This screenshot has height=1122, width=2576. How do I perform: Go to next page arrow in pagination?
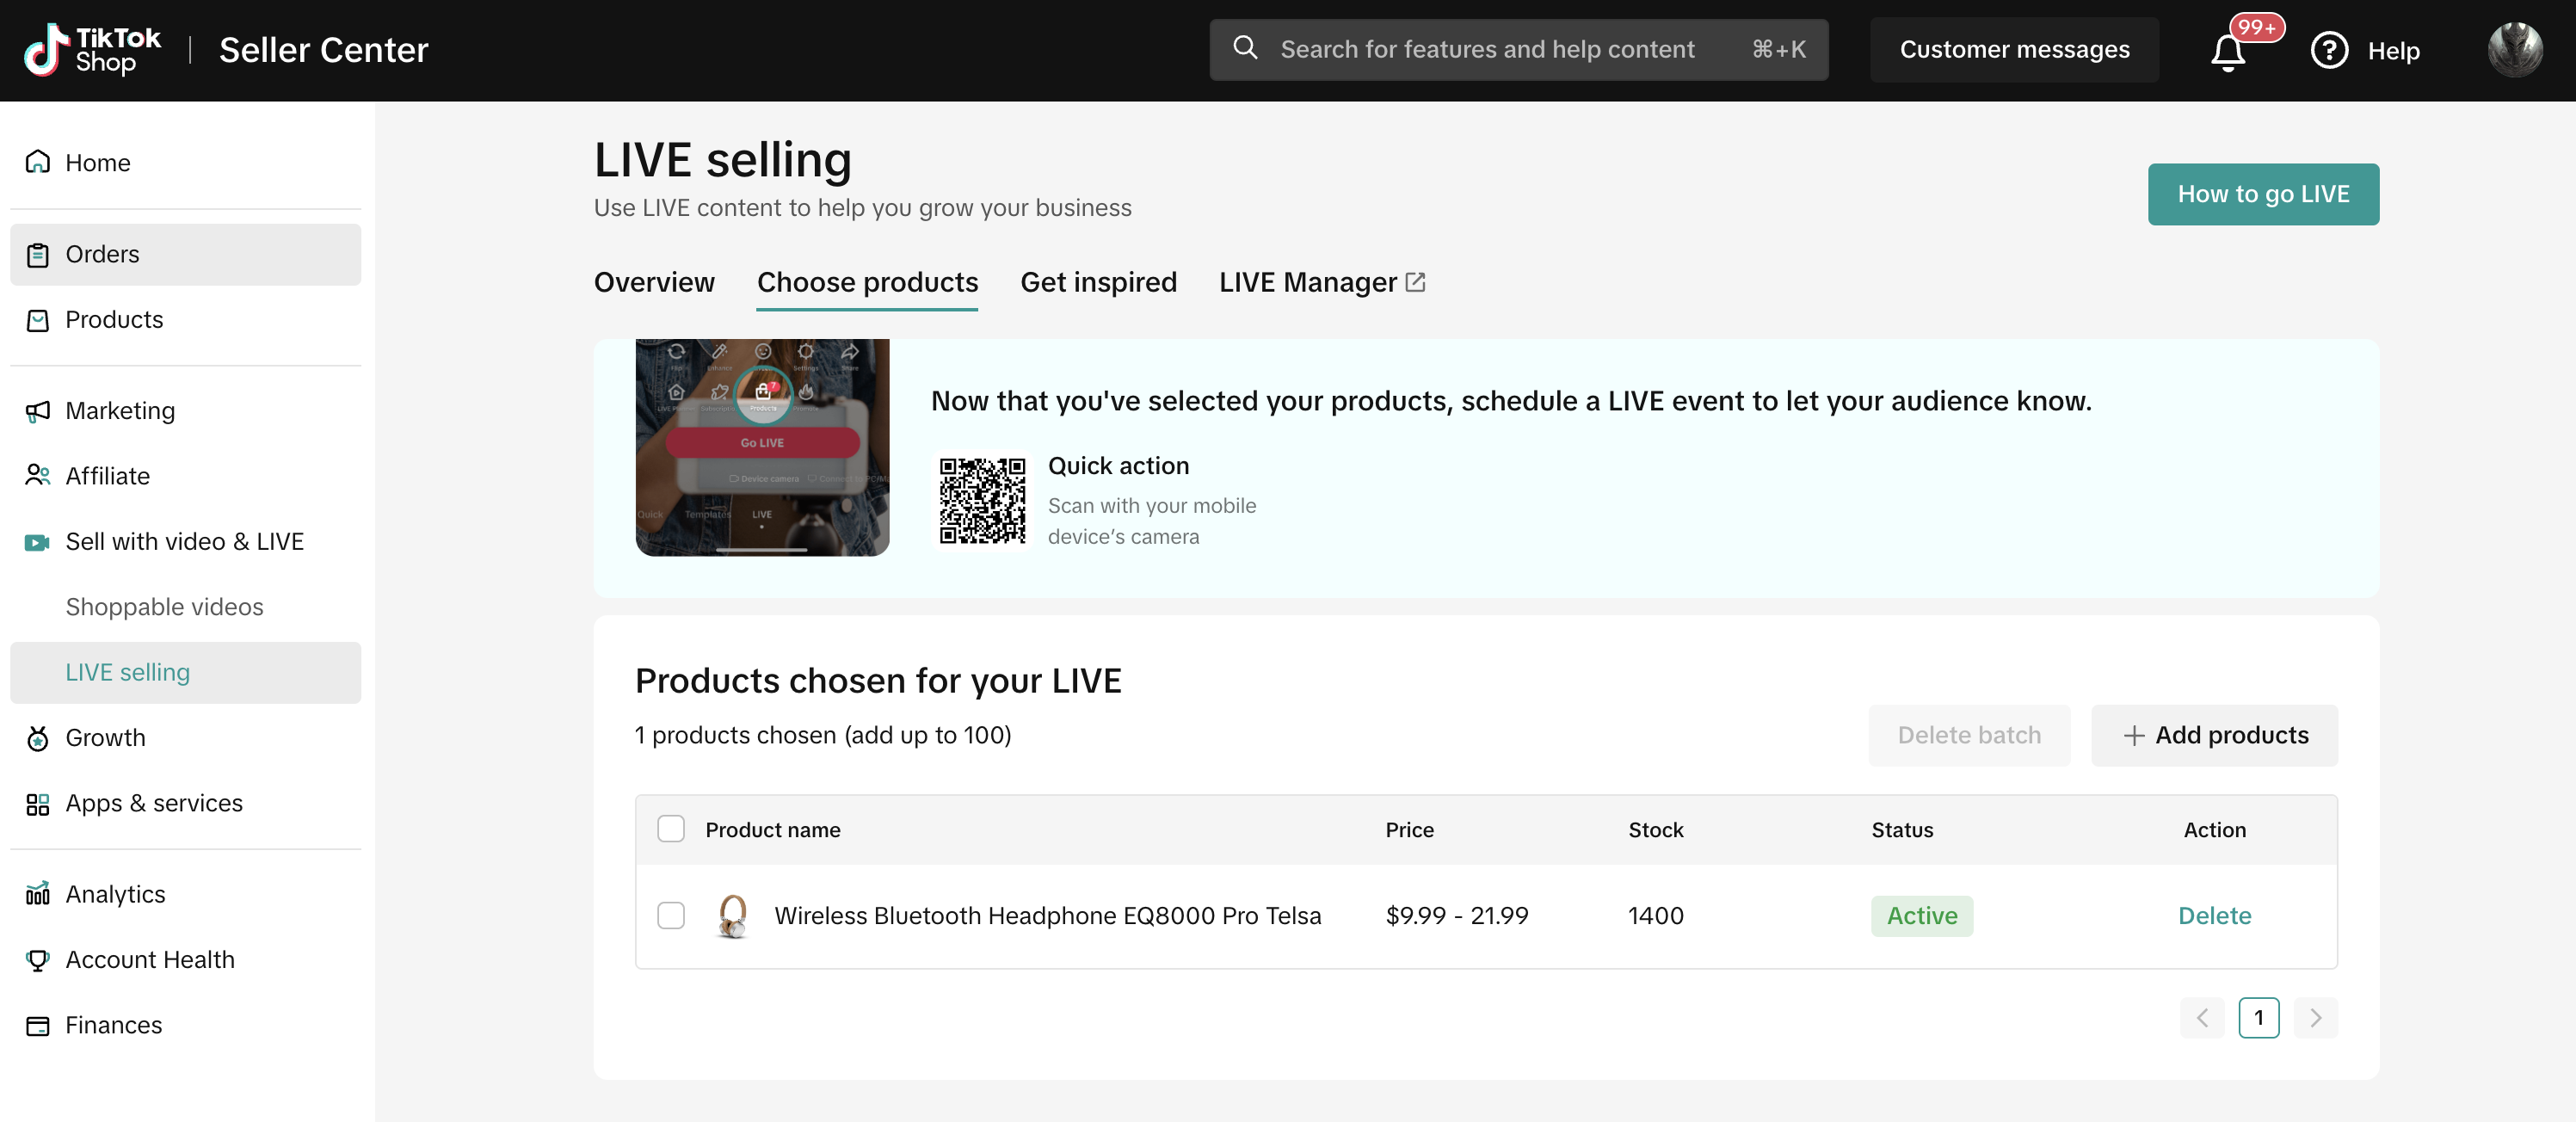click(2315, 1018)
